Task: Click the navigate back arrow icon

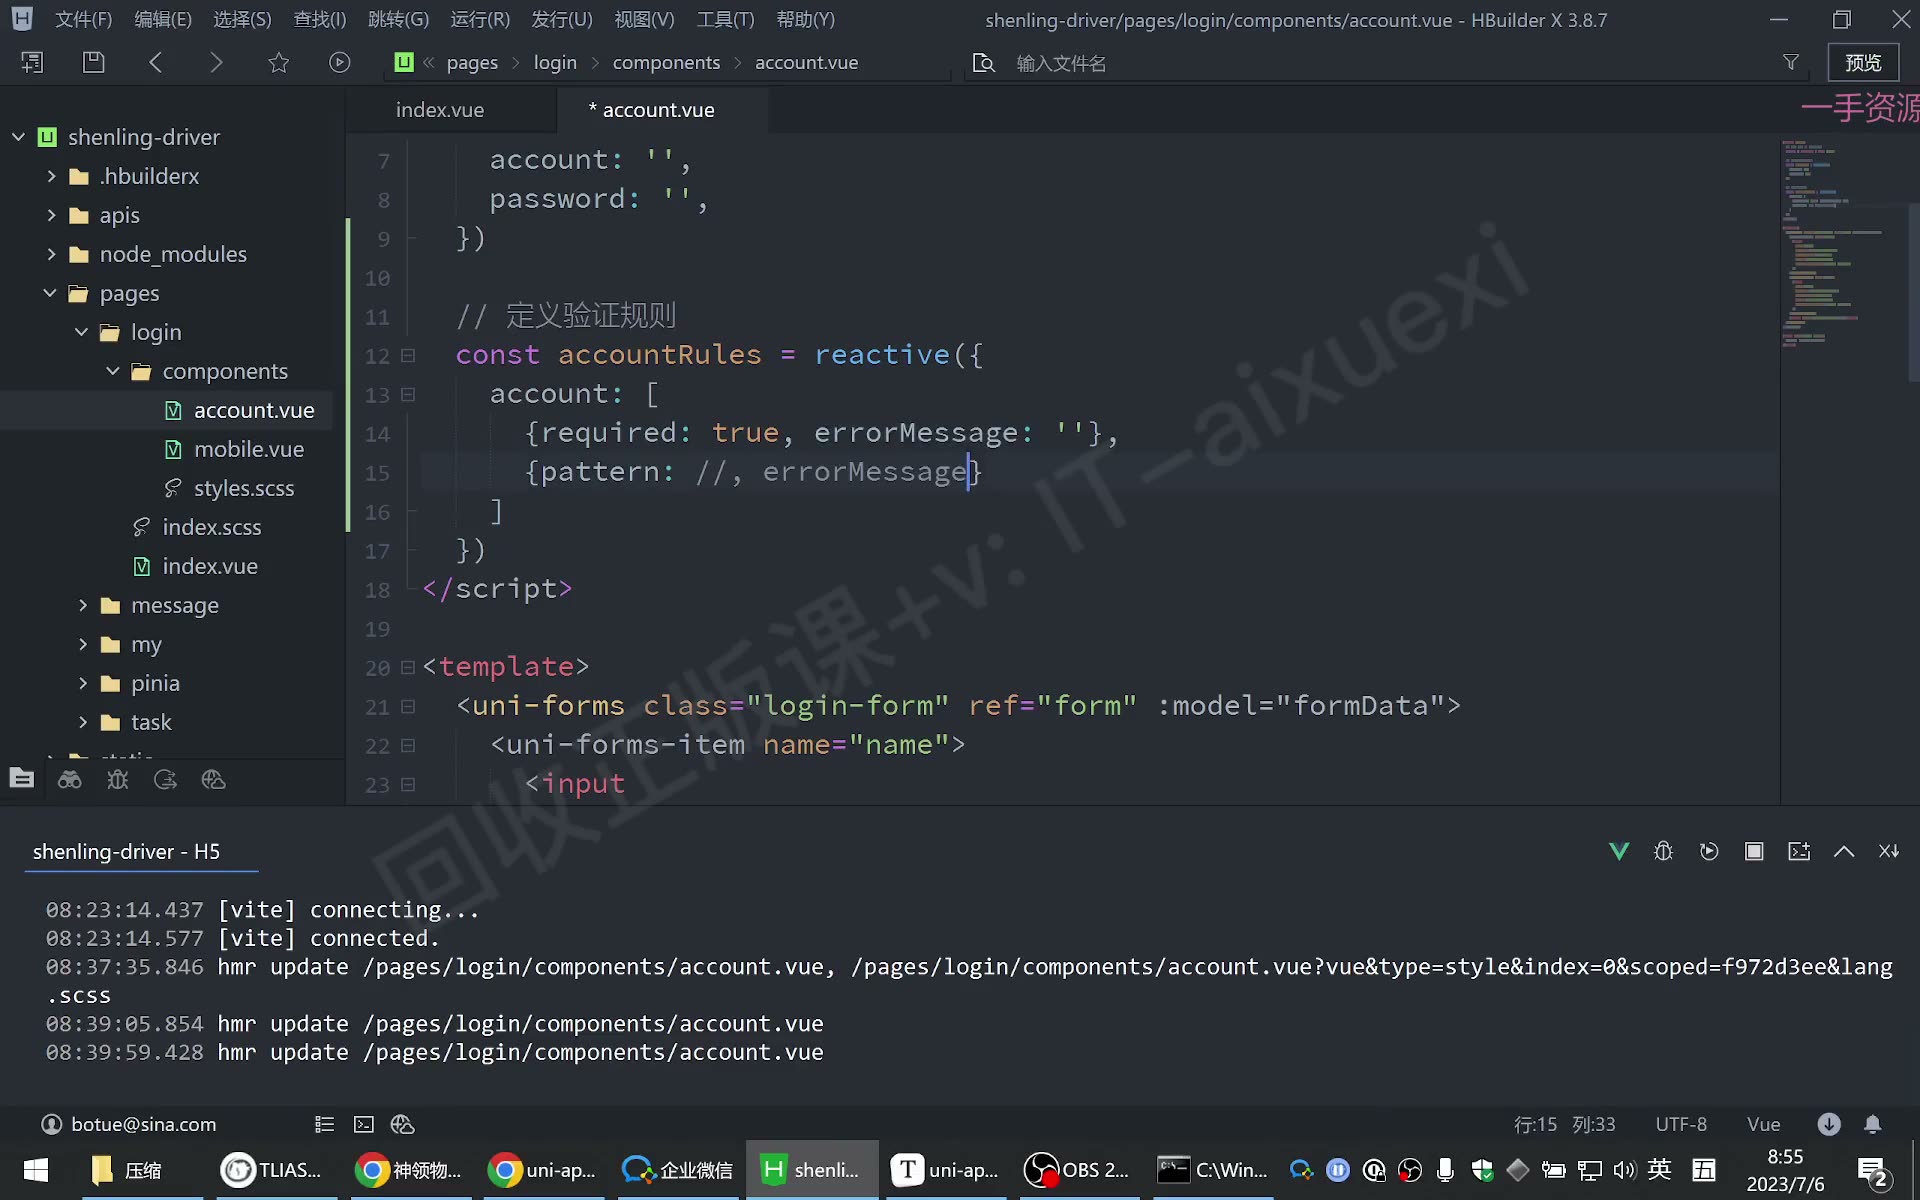Action: [x=155, y=62]
